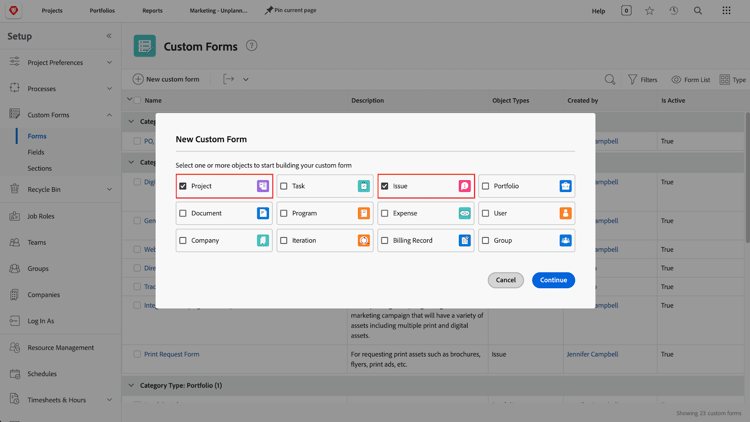Check the Task object checkbox
Viewport: 750px width, 422px height.
[x=284, y=186]
